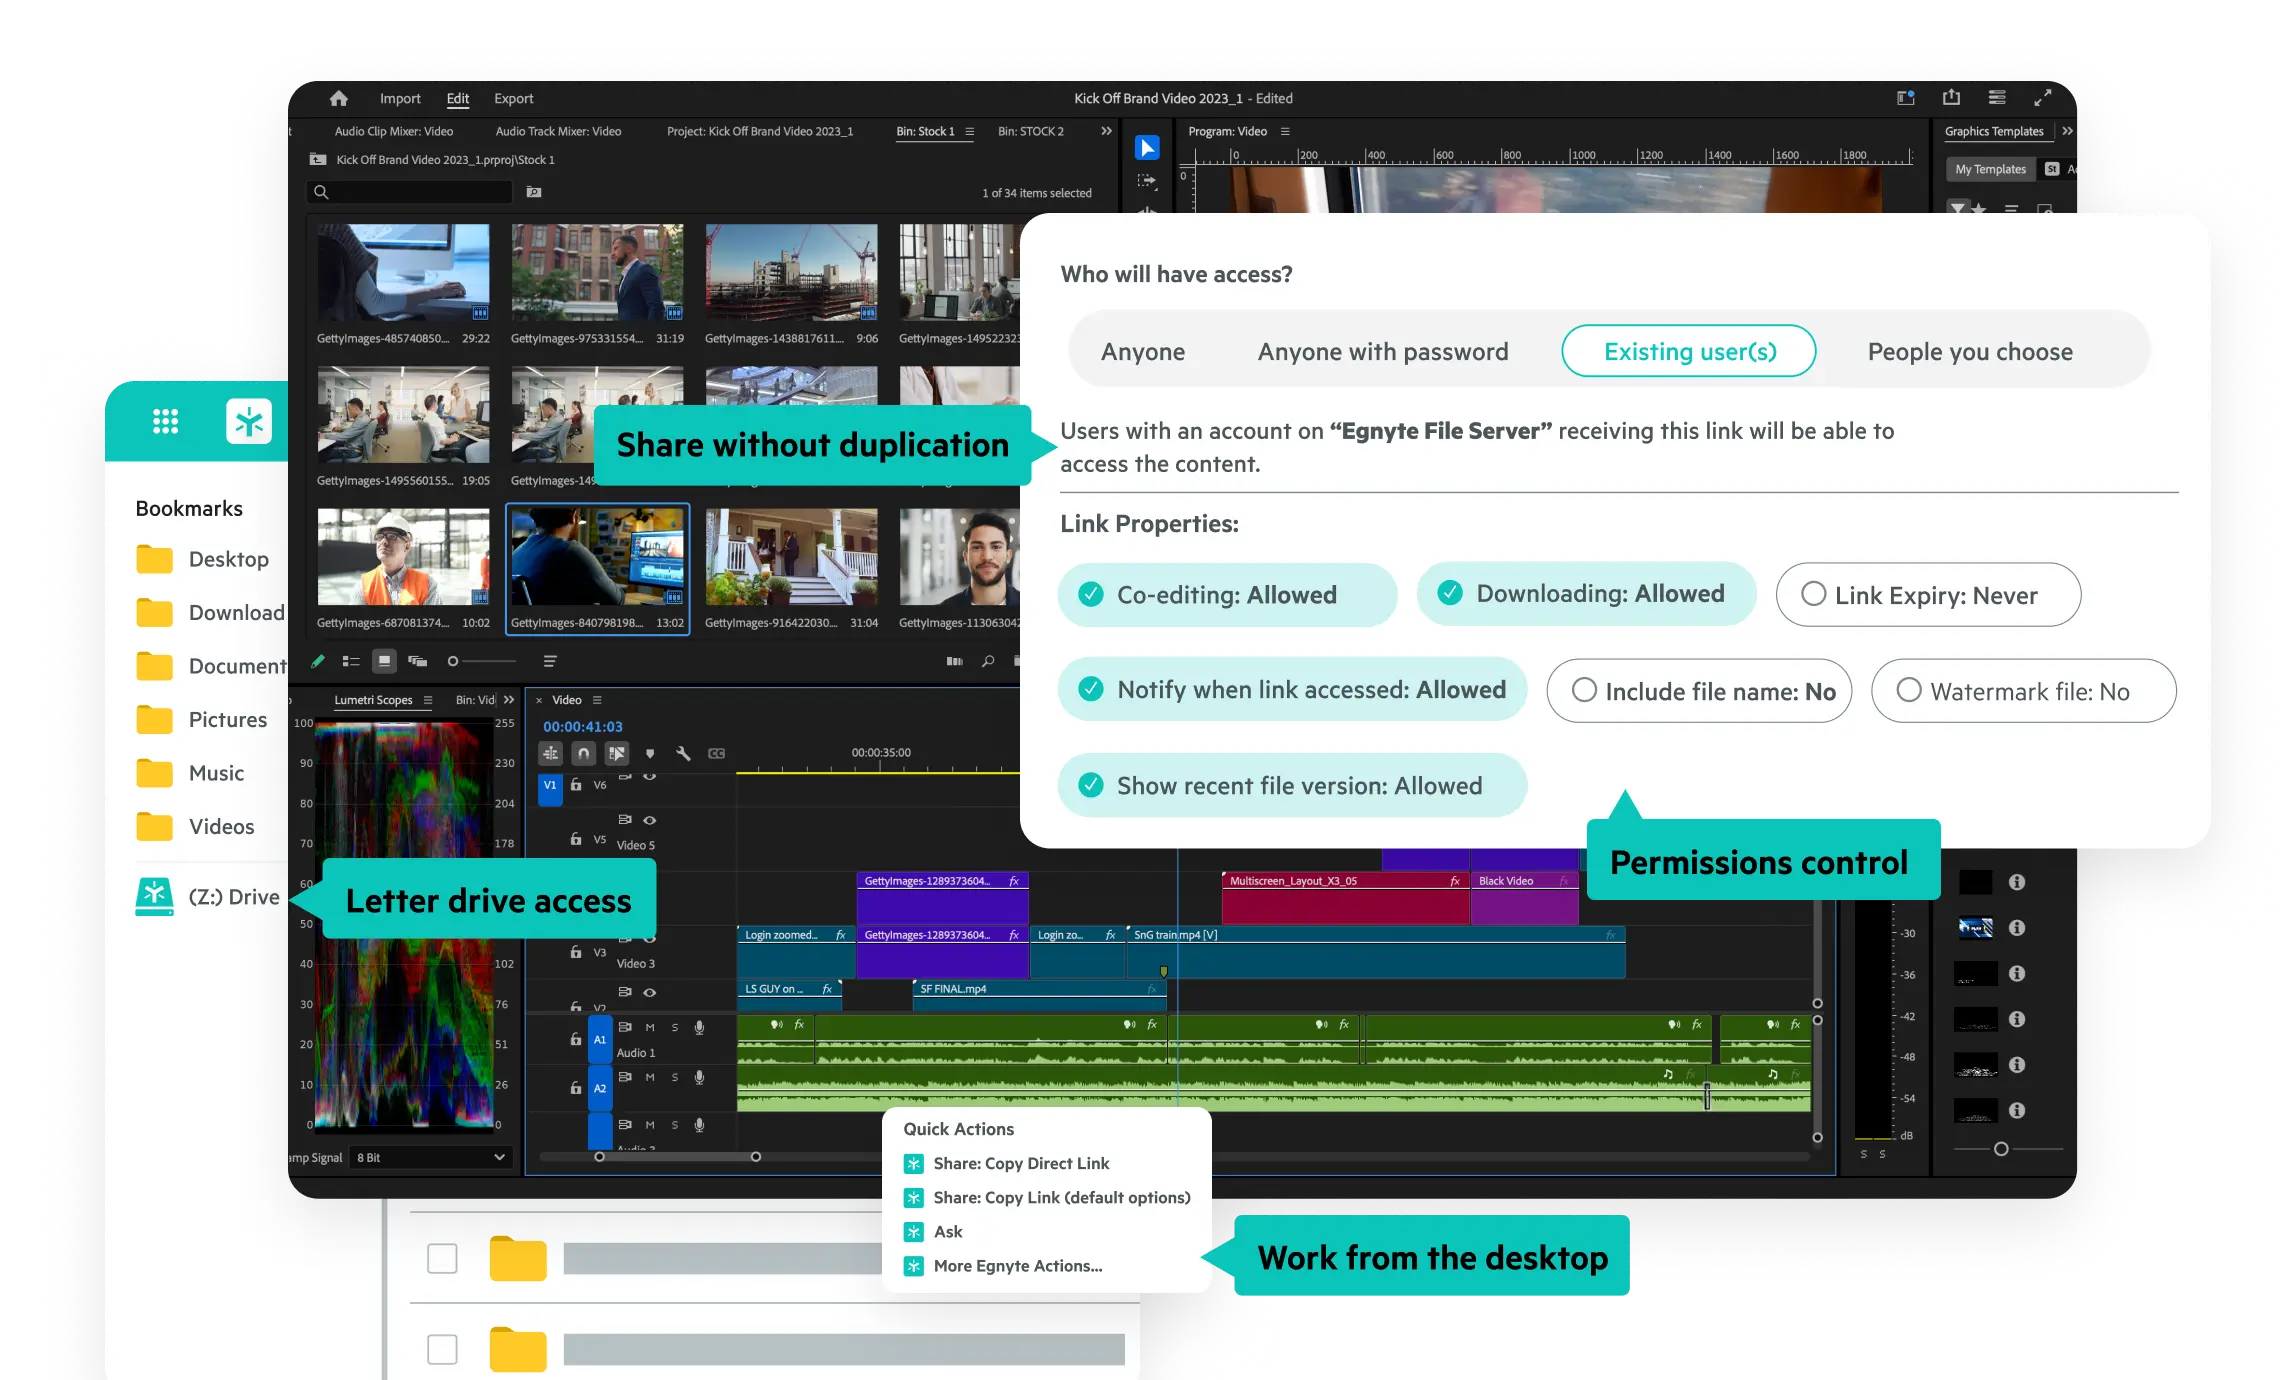Select the Bin: STOCK 2 tab
This screenshot has width=2280, height=1380.
pos(1032,131)
